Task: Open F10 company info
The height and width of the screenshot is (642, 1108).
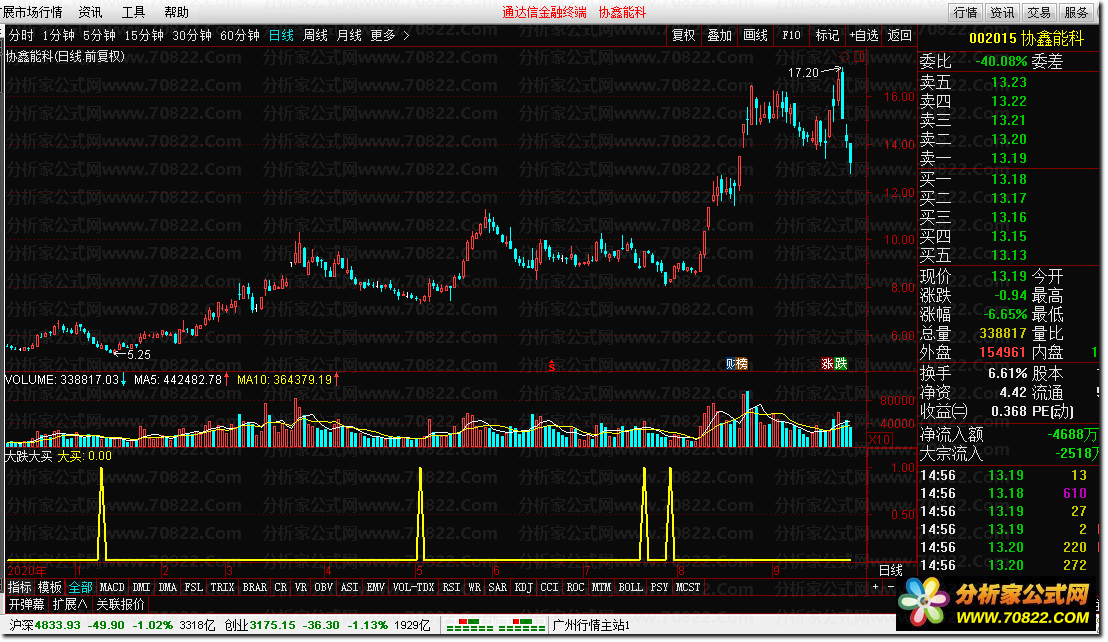Action: (791, 35)
